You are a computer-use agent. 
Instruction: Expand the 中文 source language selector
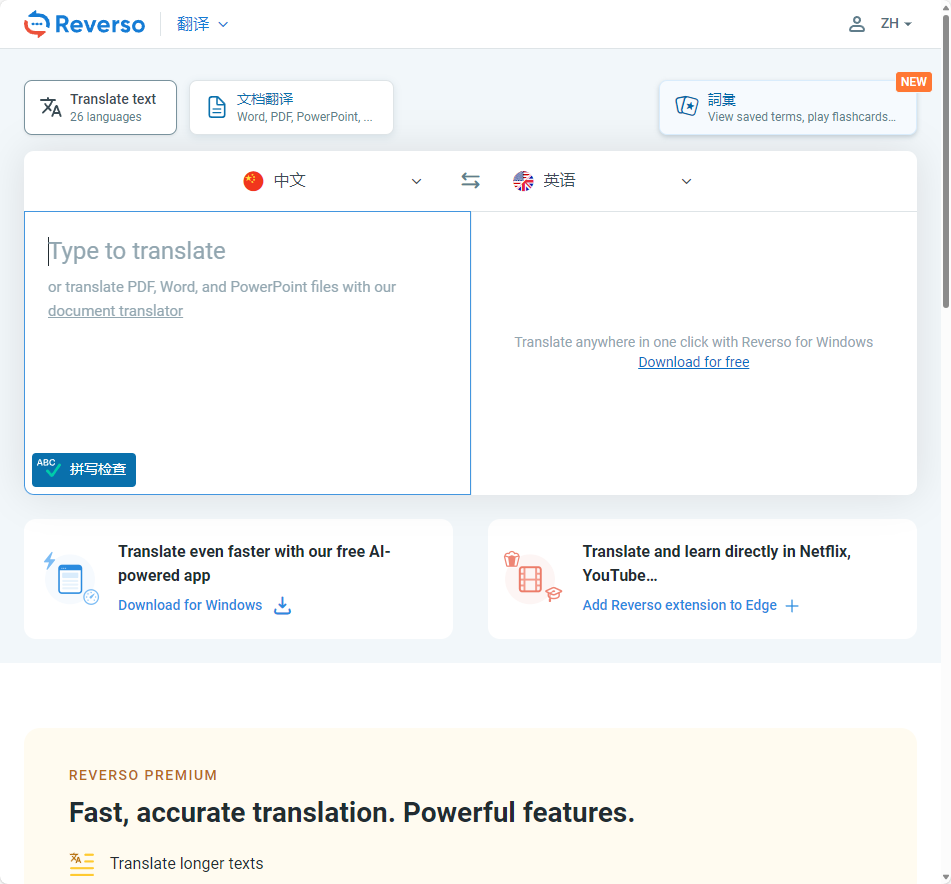tap(332, 181)
